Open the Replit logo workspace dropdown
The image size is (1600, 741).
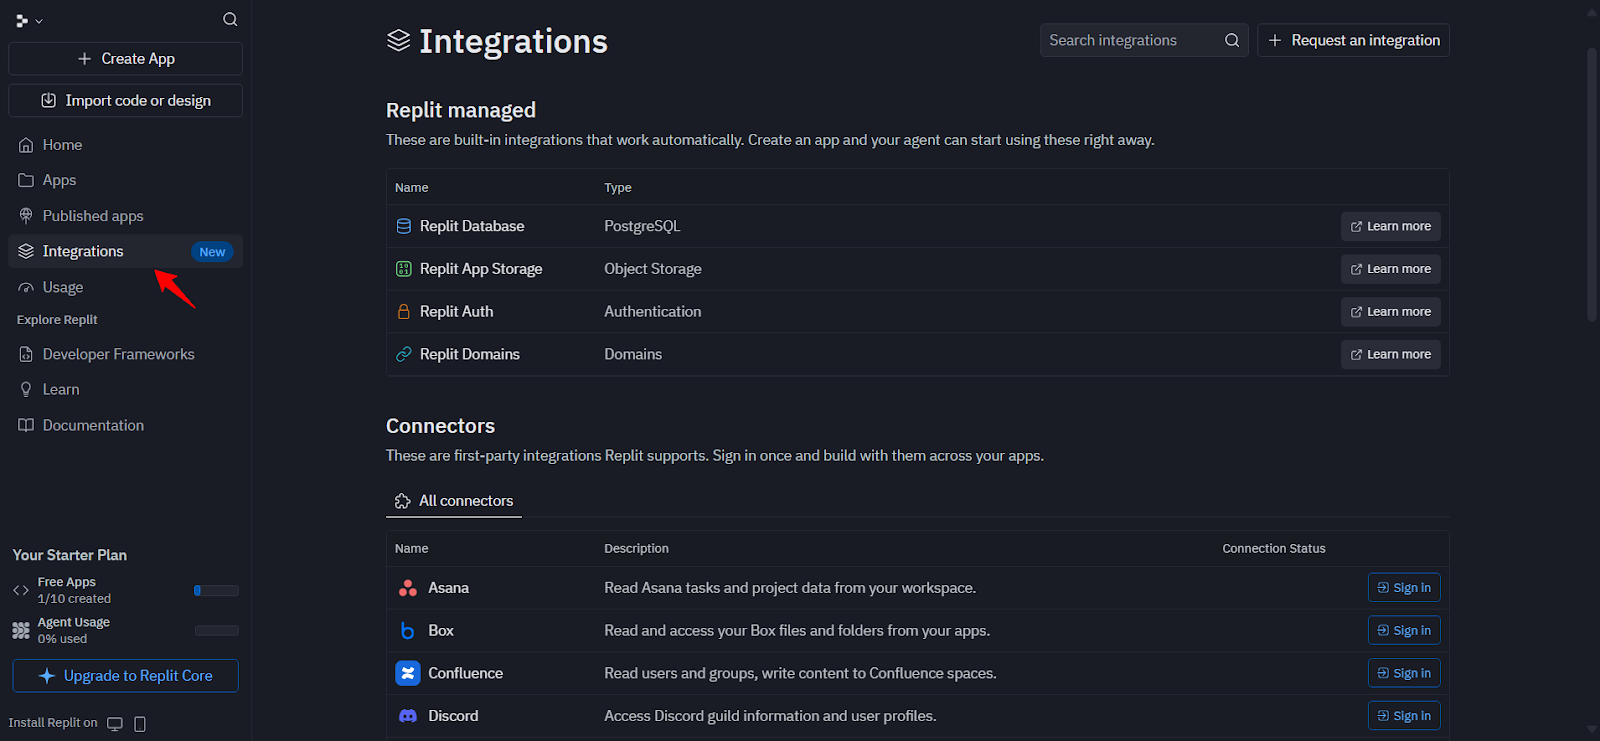click(x=29, y=20)
